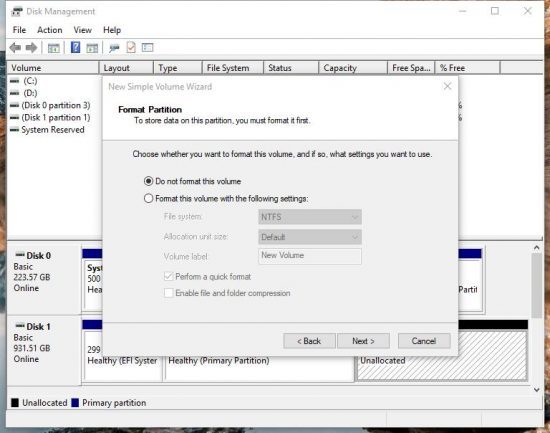
Task: Click the rightmost view settings toolbar icon
Action: pyautogui.click(x=148, y=47)
